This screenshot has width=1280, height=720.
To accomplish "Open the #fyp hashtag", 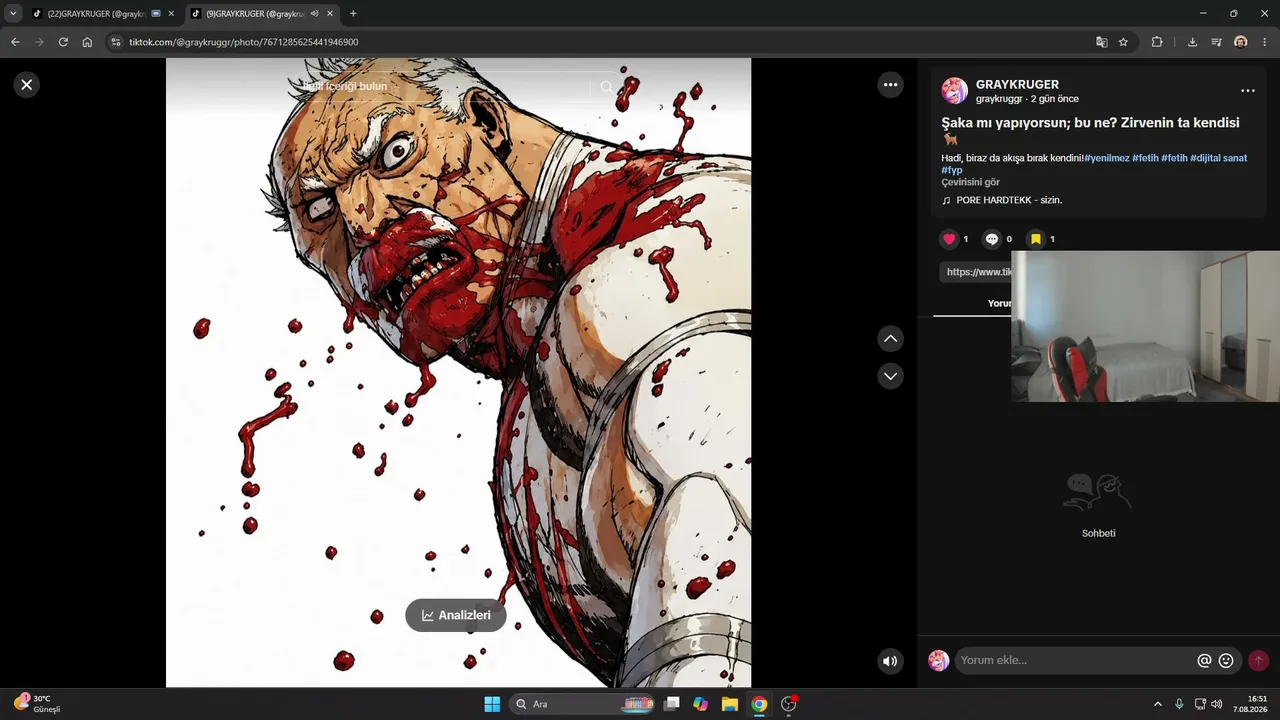I will pyautogui.click(x=952, y=170).
